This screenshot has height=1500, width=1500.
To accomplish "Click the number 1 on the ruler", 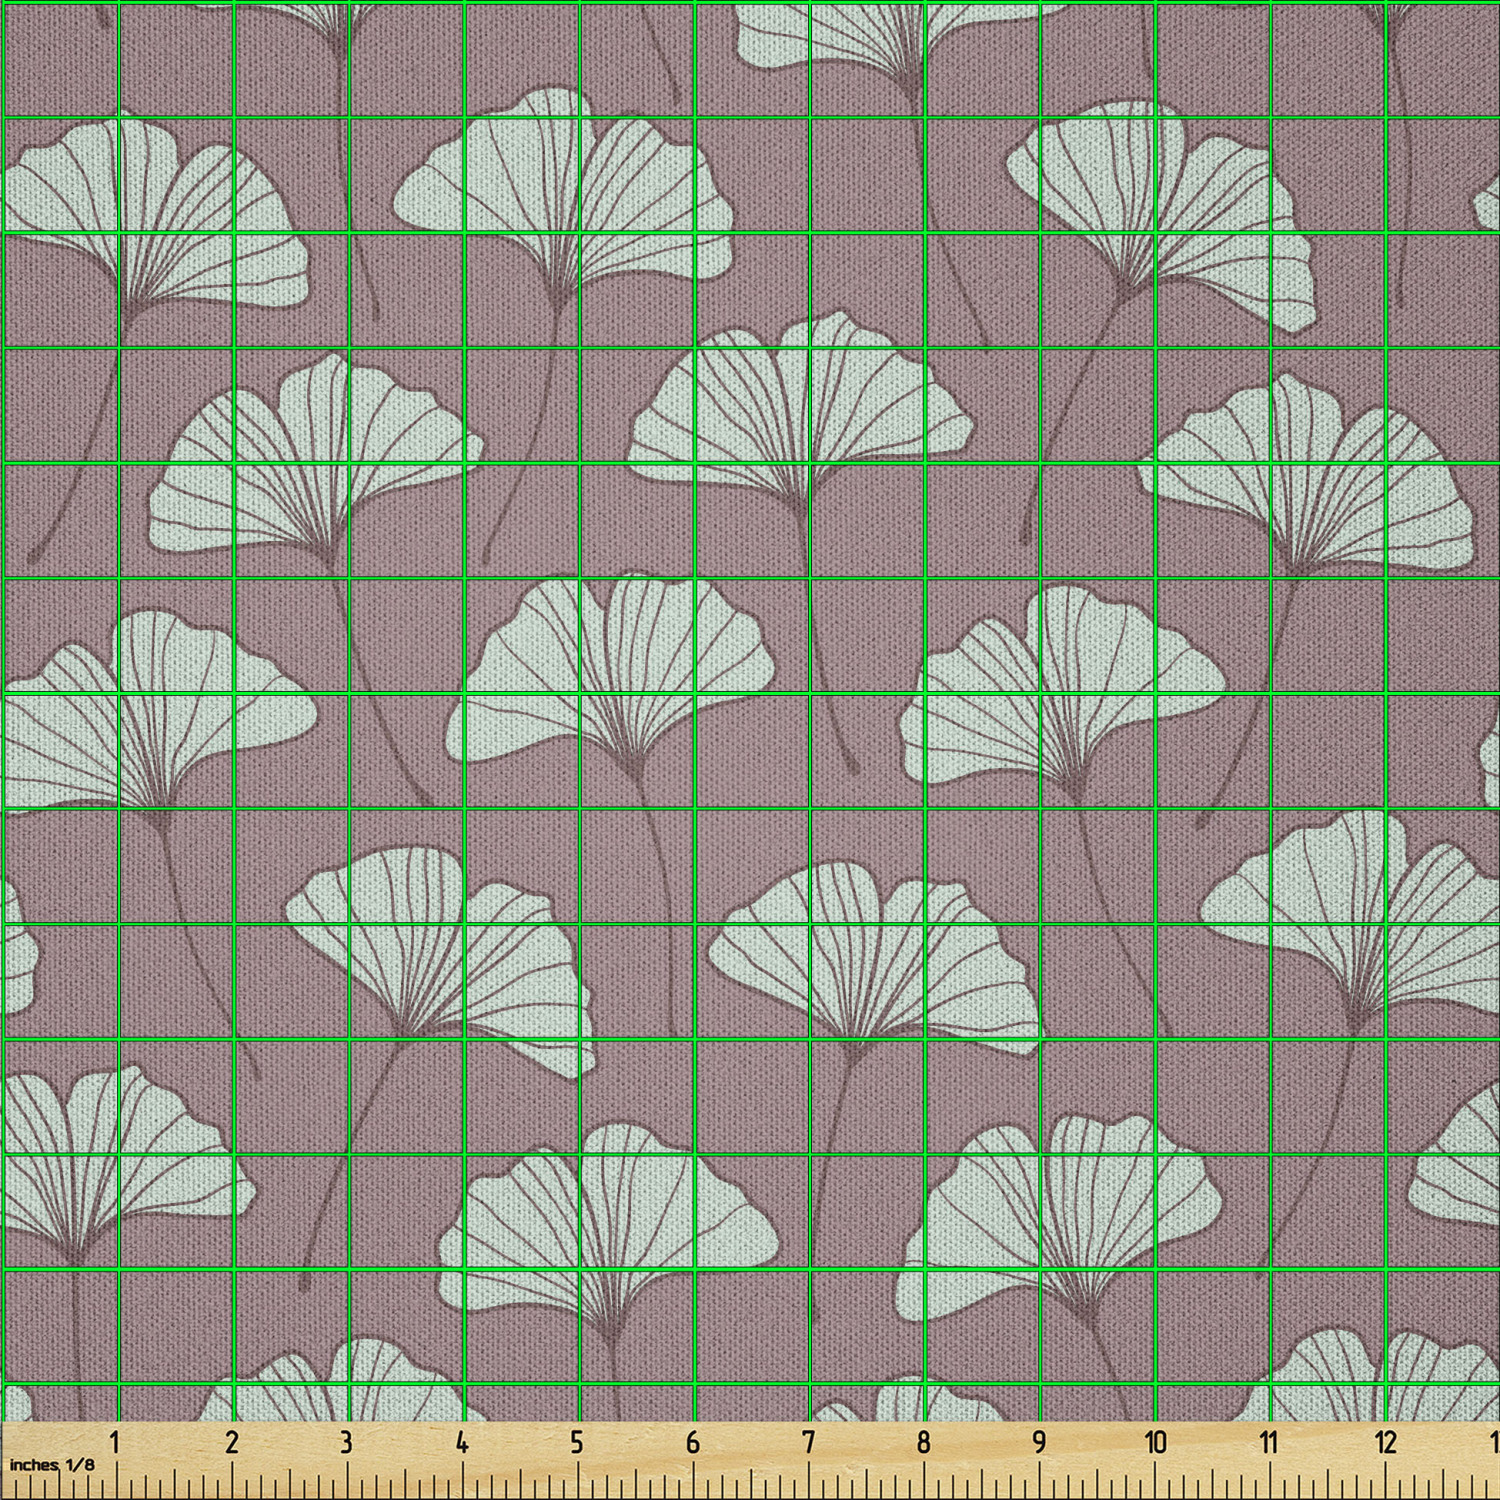I will (x=116, y=1442).
